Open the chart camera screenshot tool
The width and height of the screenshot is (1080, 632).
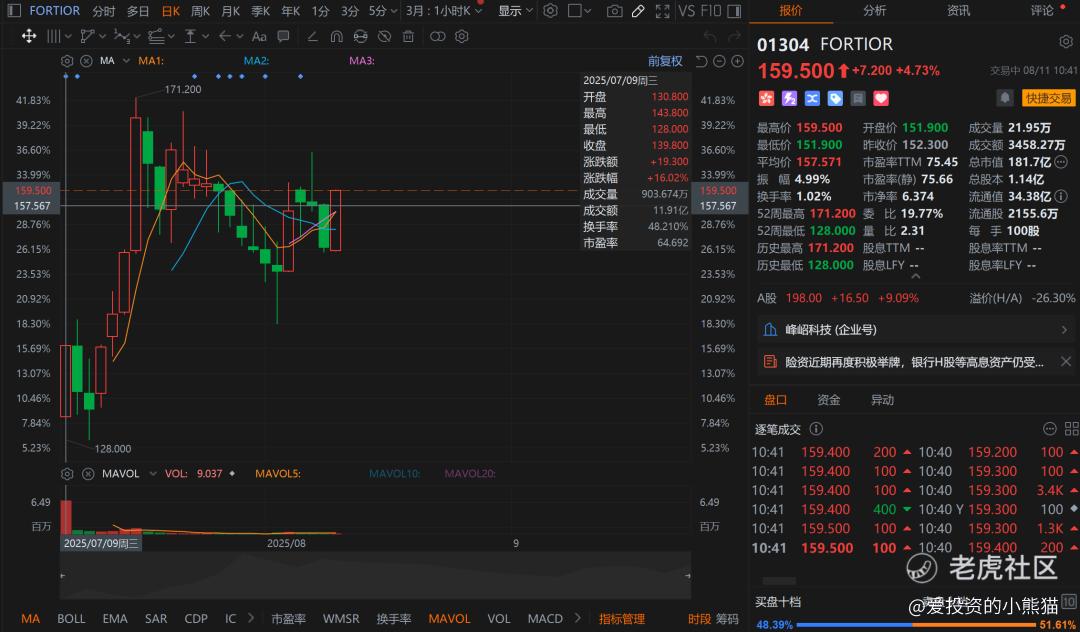coord(614,11)
